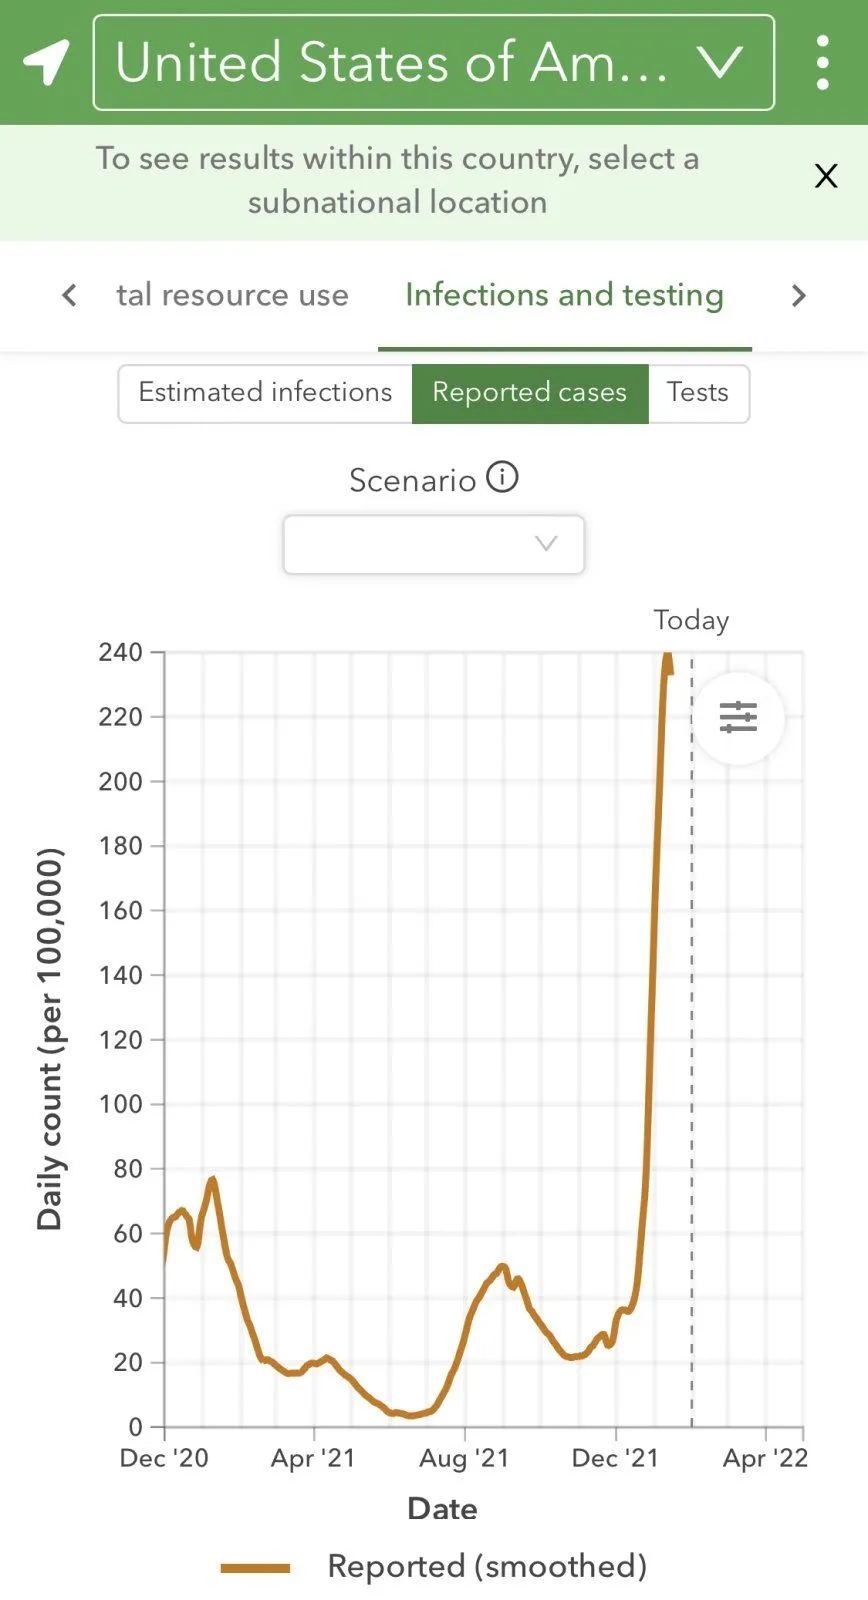Dismiss the subnational location banner
The width and height of the screenshot is (868, 1600).
(x=826, y=177)
